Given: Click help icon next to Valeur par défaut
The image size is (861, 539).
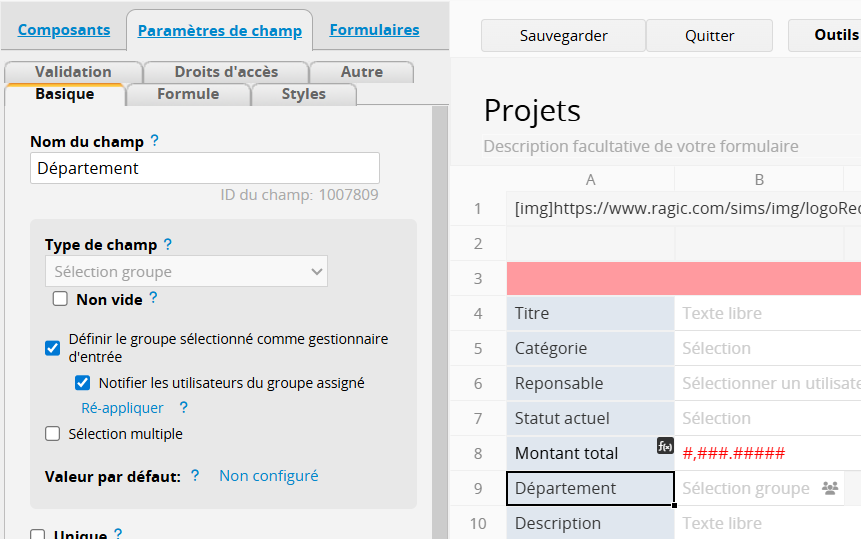Looking at the screenshot, I should (195, 476).
